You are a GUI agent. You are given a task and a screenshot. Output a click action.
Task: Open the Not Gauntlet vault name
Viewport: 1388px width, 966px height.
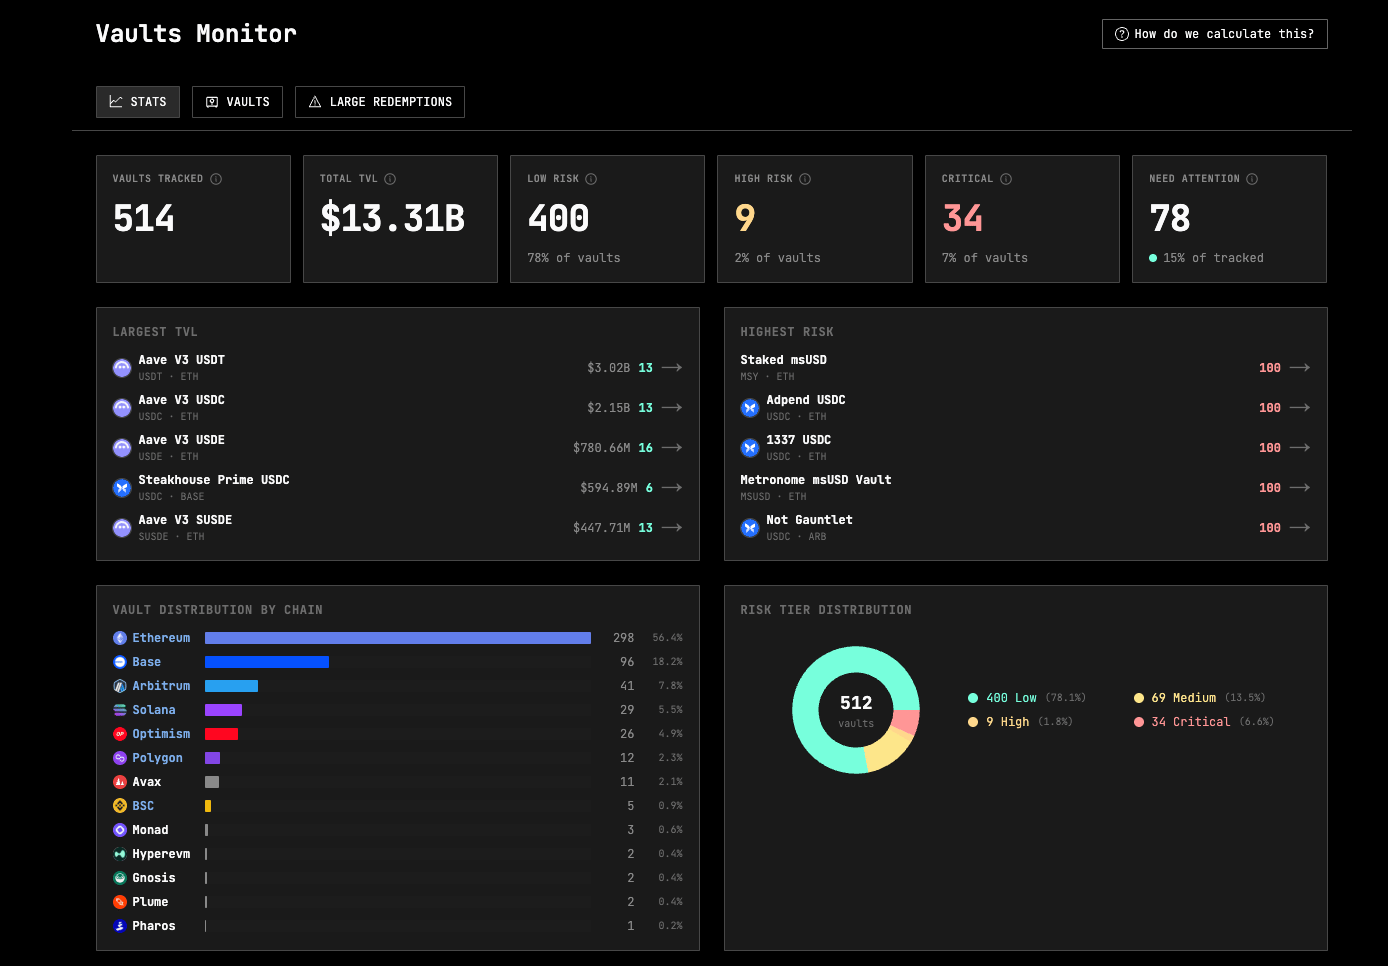click(810, 520)
